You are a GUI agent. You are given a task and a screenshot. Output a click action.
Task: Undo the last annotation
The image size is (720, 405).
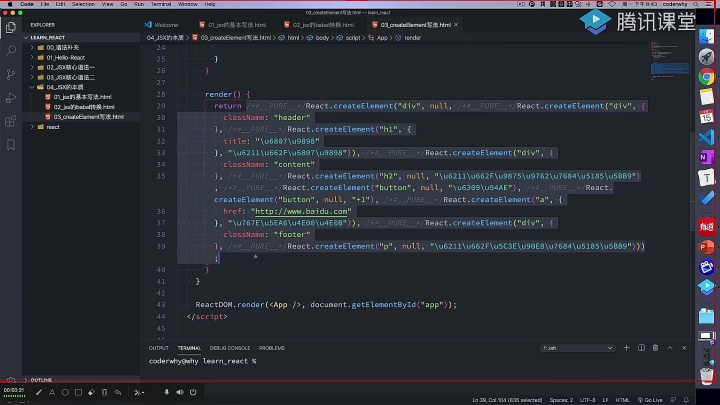(x=118, y=392)
